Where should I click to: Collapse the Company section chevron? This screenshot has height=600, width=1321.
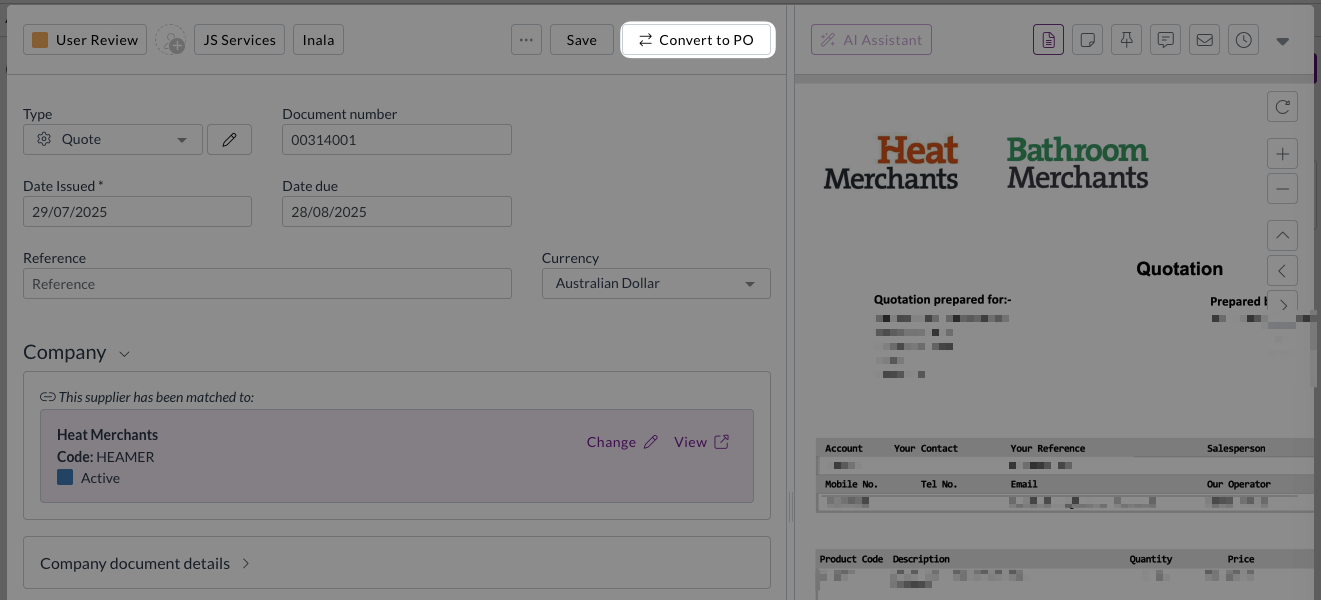coord(125,354)
